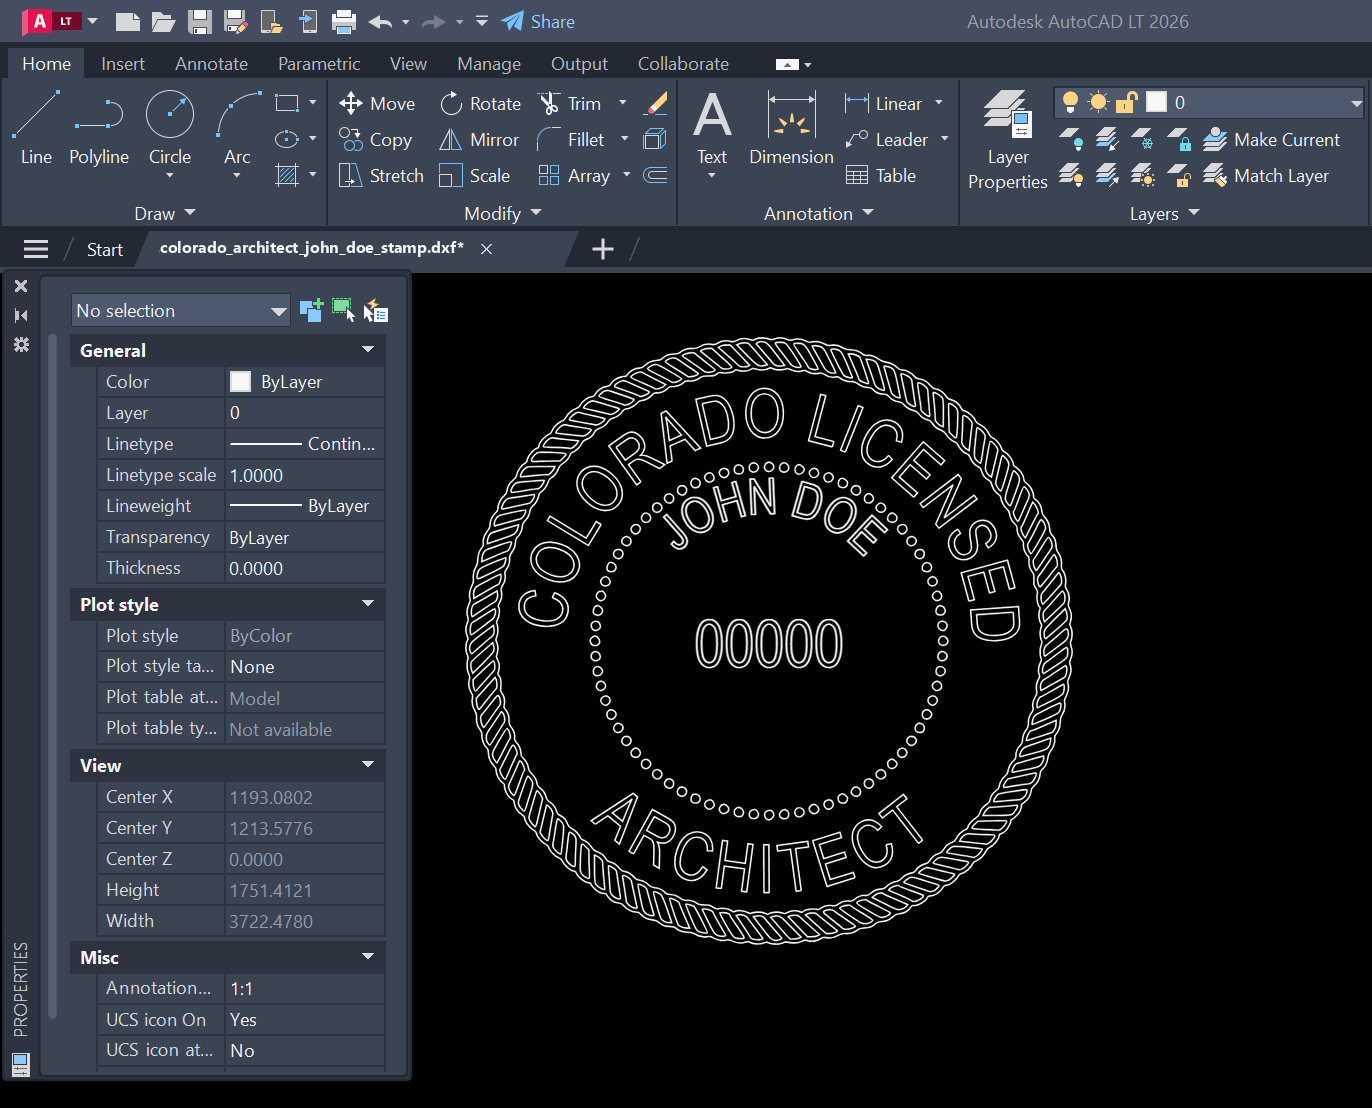Open Layer Properties manager
Screen dimensions: 1372x1108
[x=1007, y=140]
